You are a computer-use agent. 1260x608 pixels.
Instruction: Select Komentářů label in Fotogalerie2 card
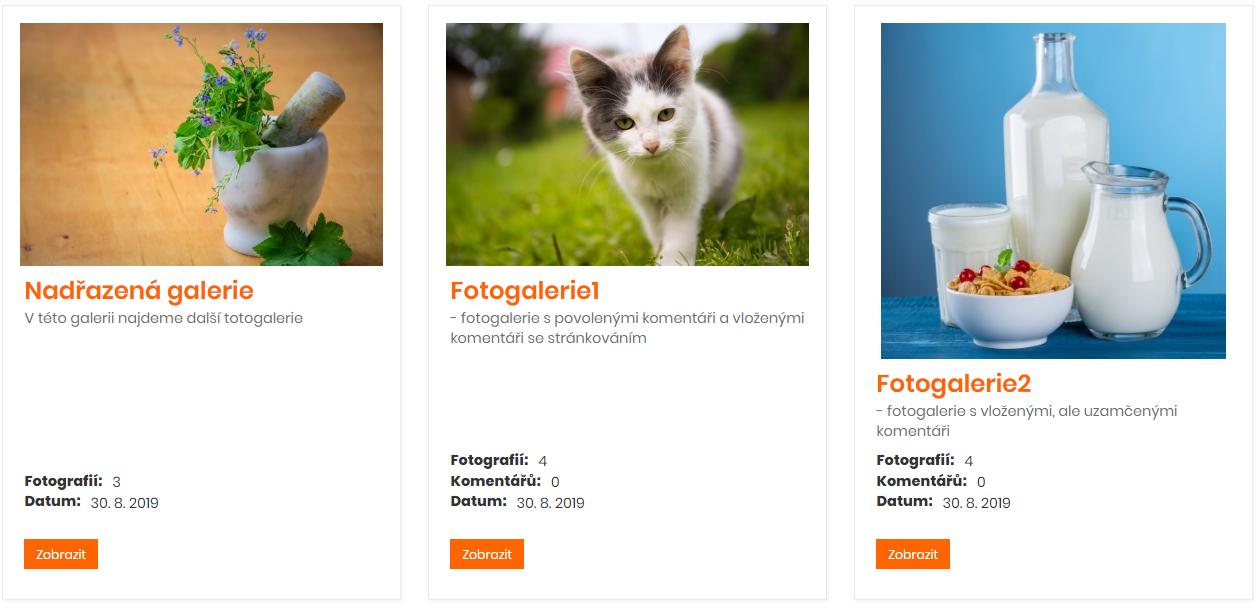pyautogui.click(x=921, y=481)
